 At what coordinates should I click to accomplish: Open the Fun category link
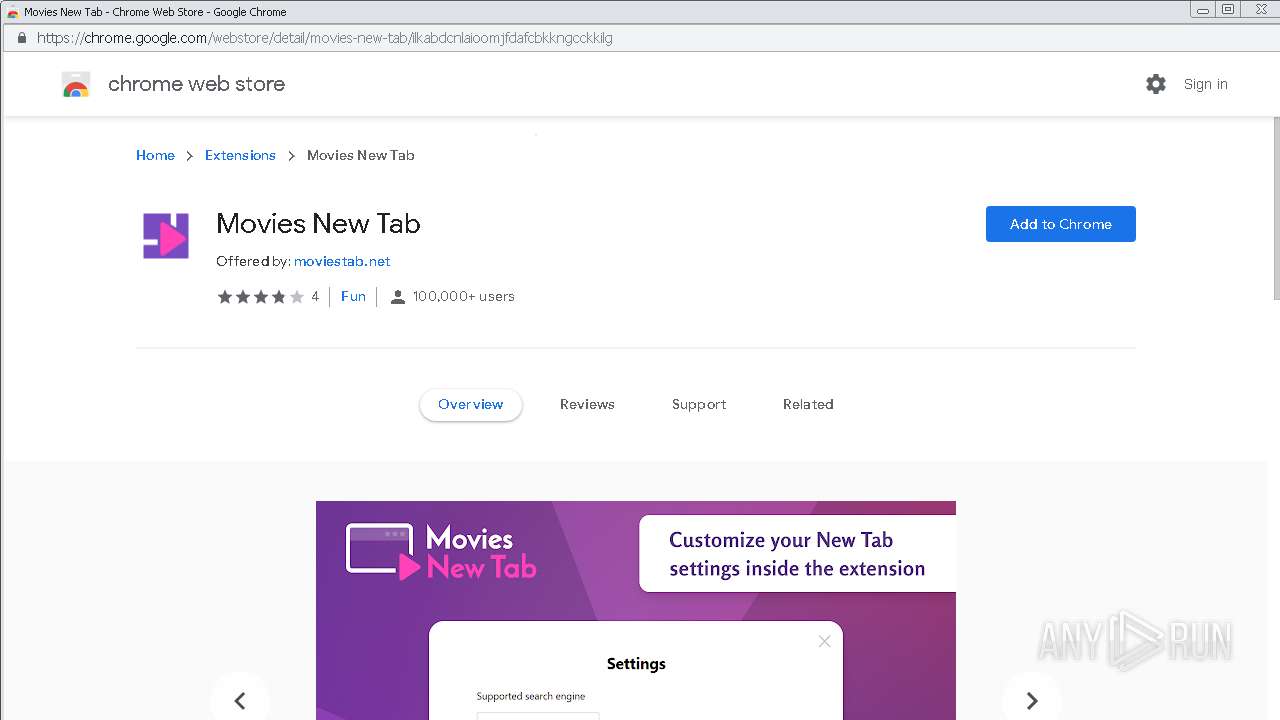point(353,296)
